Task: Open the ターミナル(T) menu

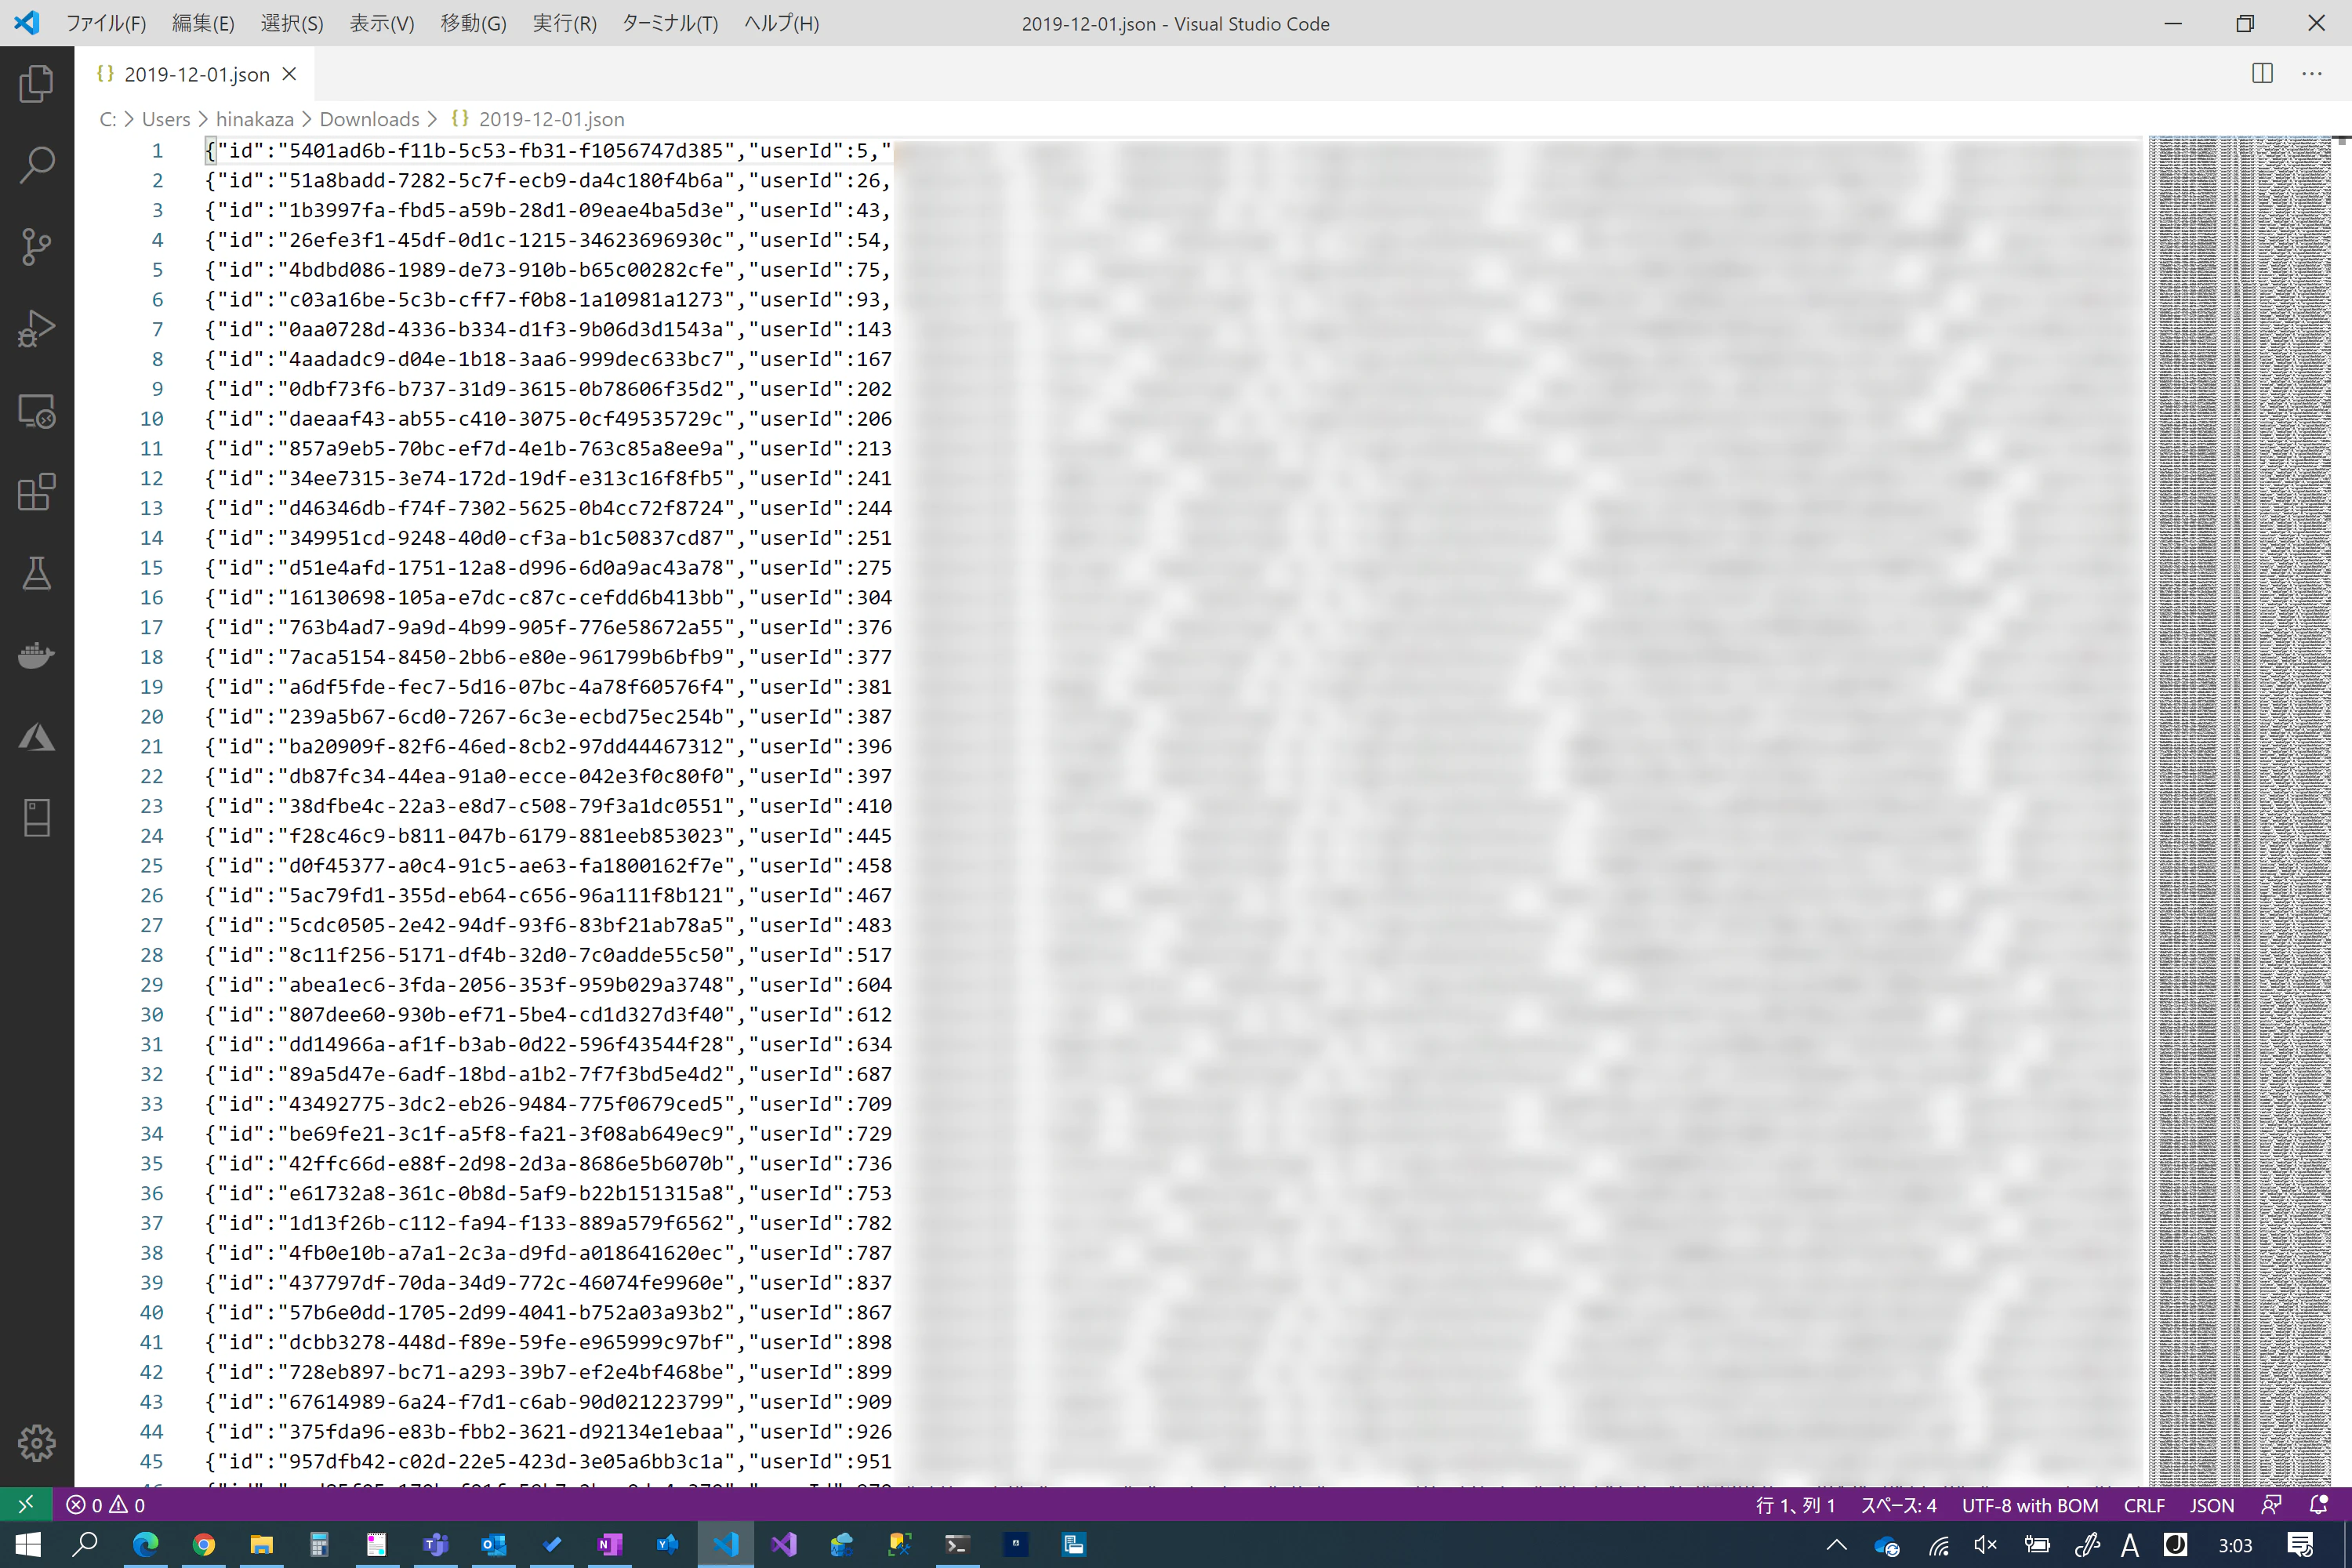Action: (x=670, y=23)
